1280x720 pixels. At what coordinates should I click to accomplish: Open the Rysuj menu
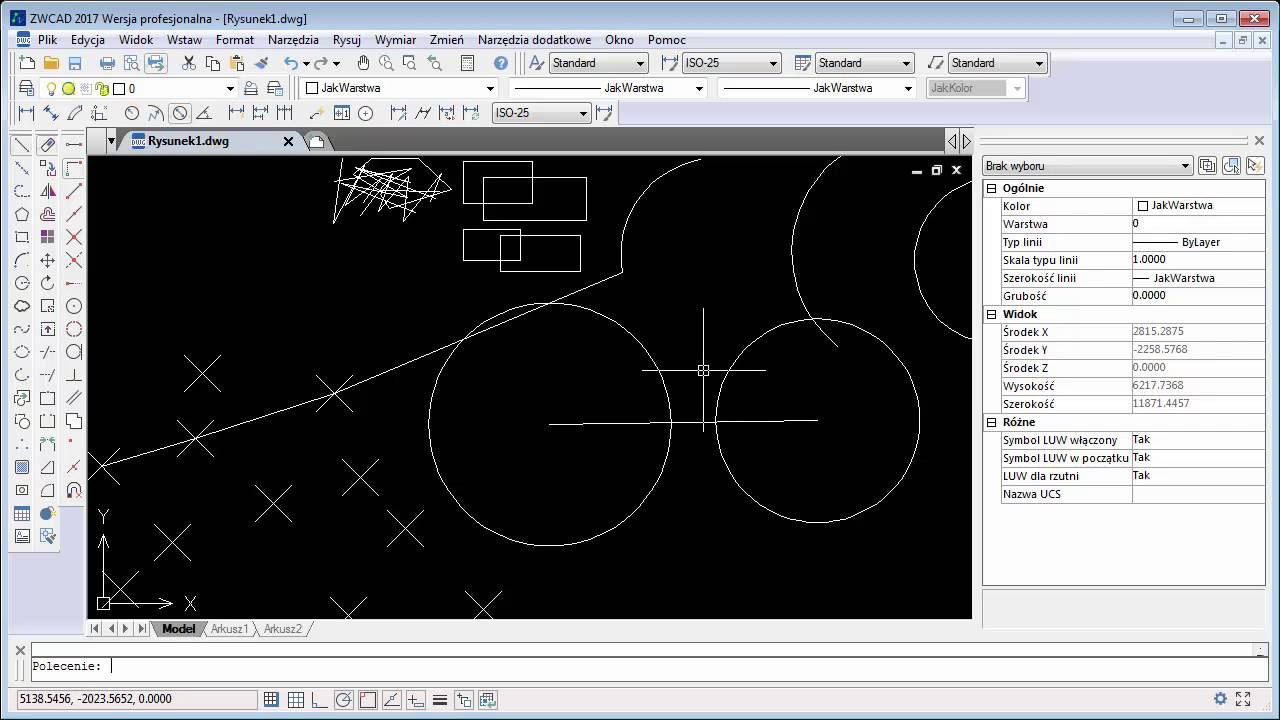(x=347, y=40)
